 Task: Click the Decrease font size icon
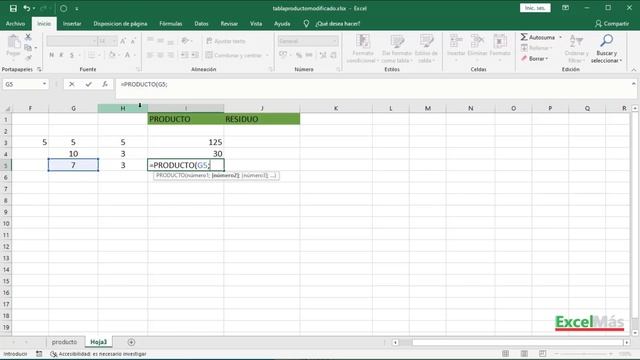[x=133, y=41]
